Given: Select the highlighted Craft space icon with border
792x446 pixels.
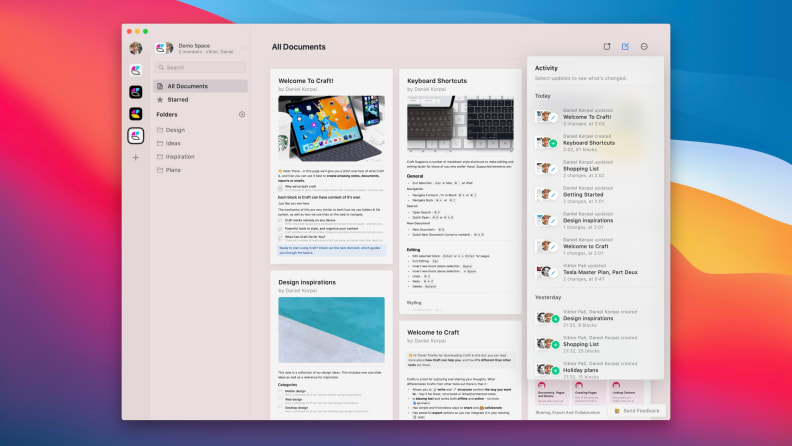Looking at the screenshot, I should 135,135.
